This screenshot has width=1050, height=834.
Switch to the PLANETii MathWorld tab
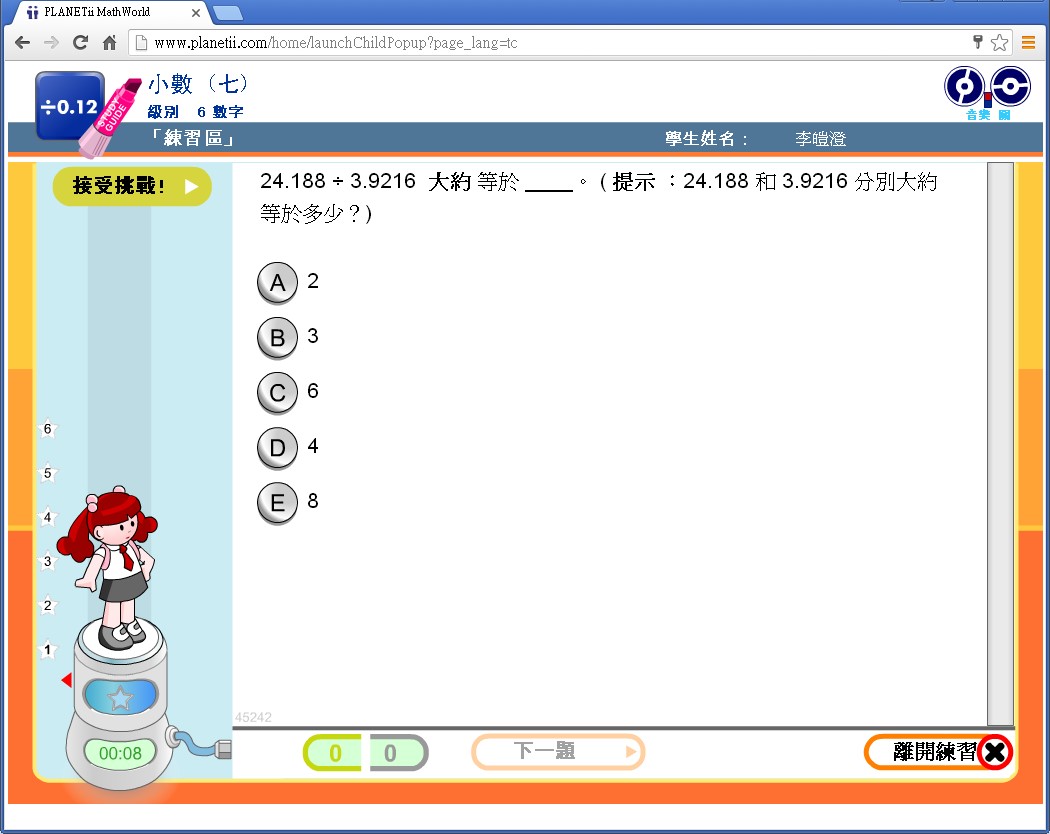point(100,13)
